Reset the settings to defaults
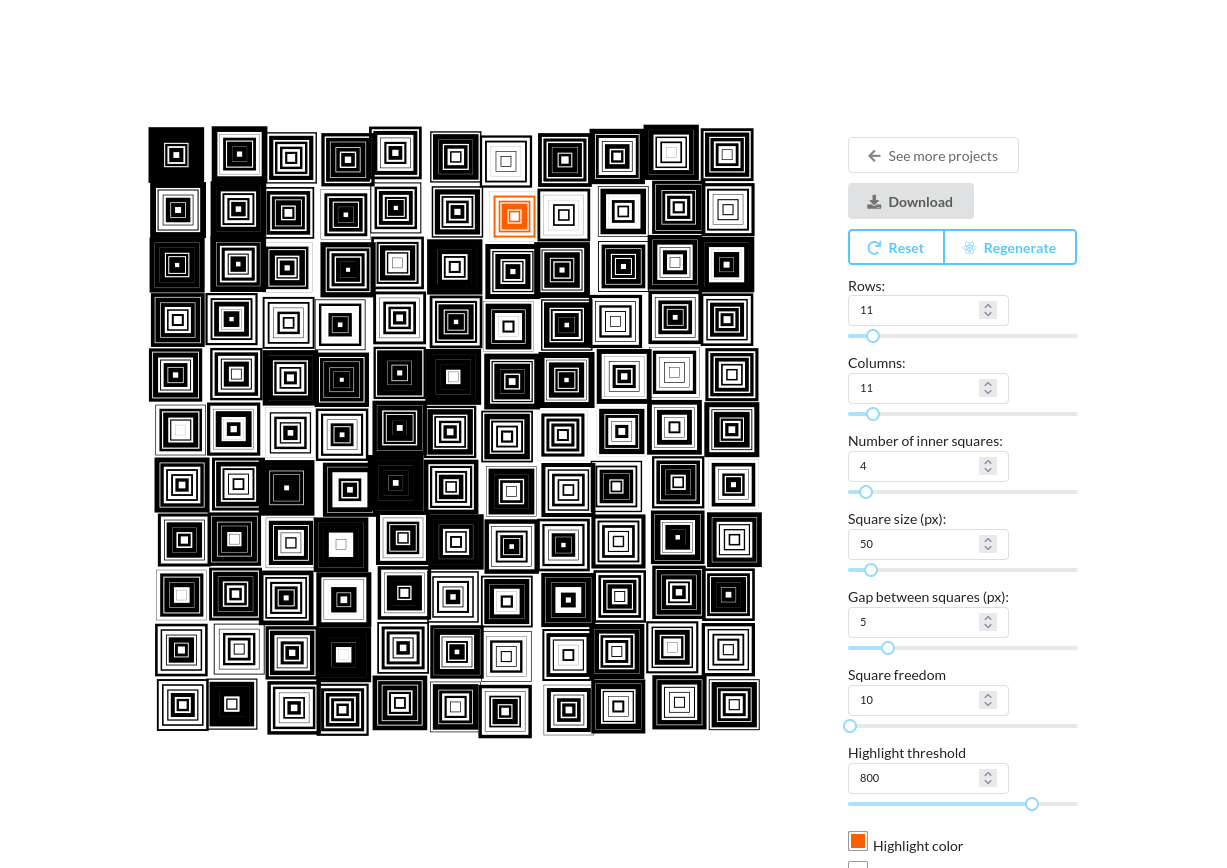 coord(896,248)
